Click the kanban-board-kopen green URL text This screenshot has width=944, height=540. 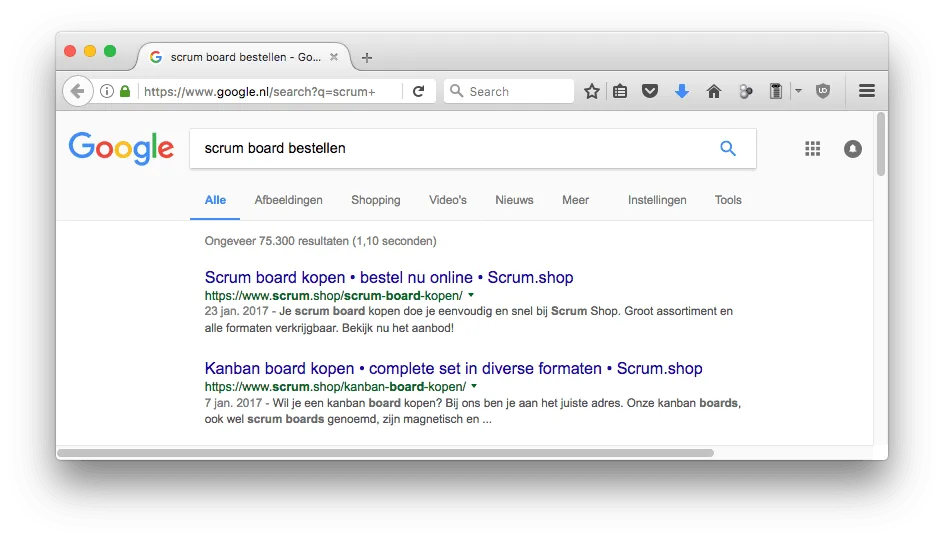[335, 386]
